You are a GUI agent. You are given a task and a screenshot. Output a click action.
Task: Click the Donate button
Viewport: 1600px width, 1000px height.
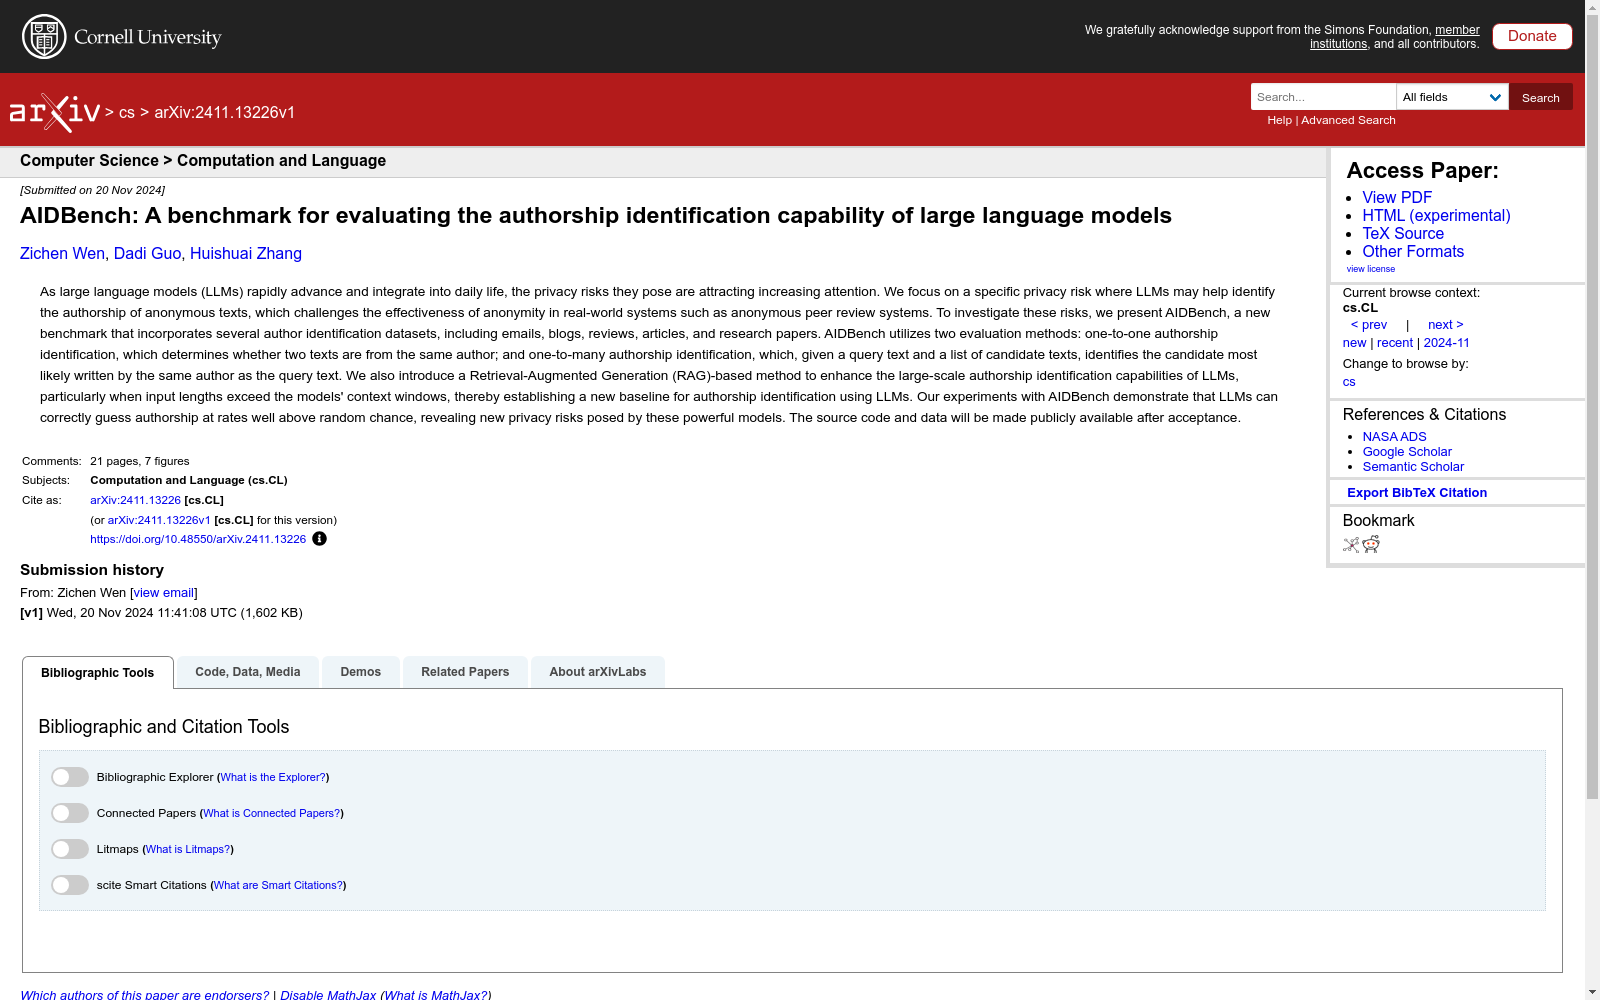point(1532,36)
